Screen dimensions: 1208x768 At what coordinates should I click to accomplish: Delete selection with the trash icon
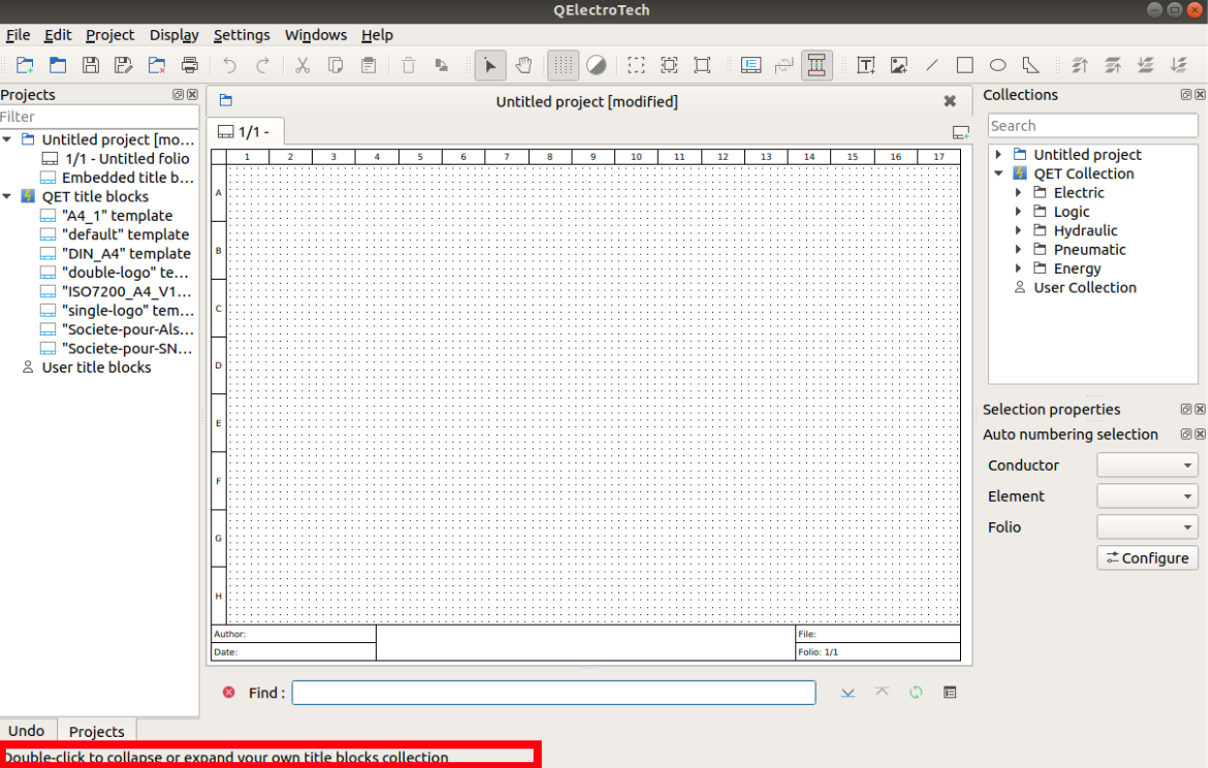[408, 65]
